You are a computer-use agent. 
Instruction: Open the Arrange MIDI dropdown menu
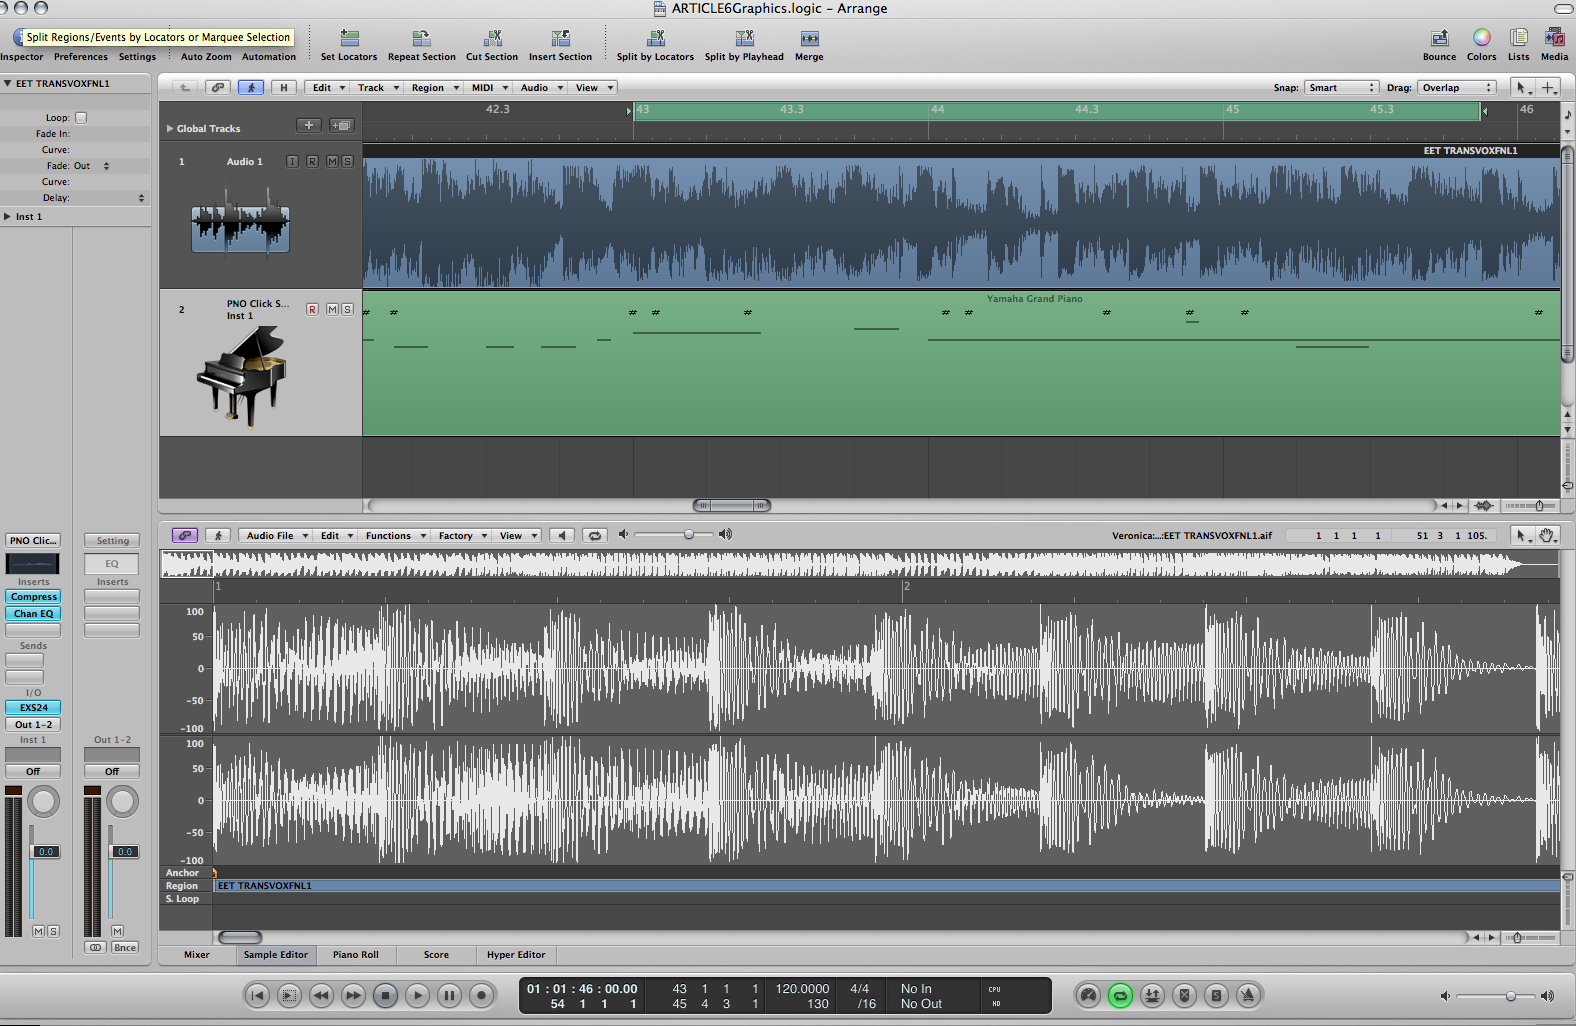[x=490, y=87]
